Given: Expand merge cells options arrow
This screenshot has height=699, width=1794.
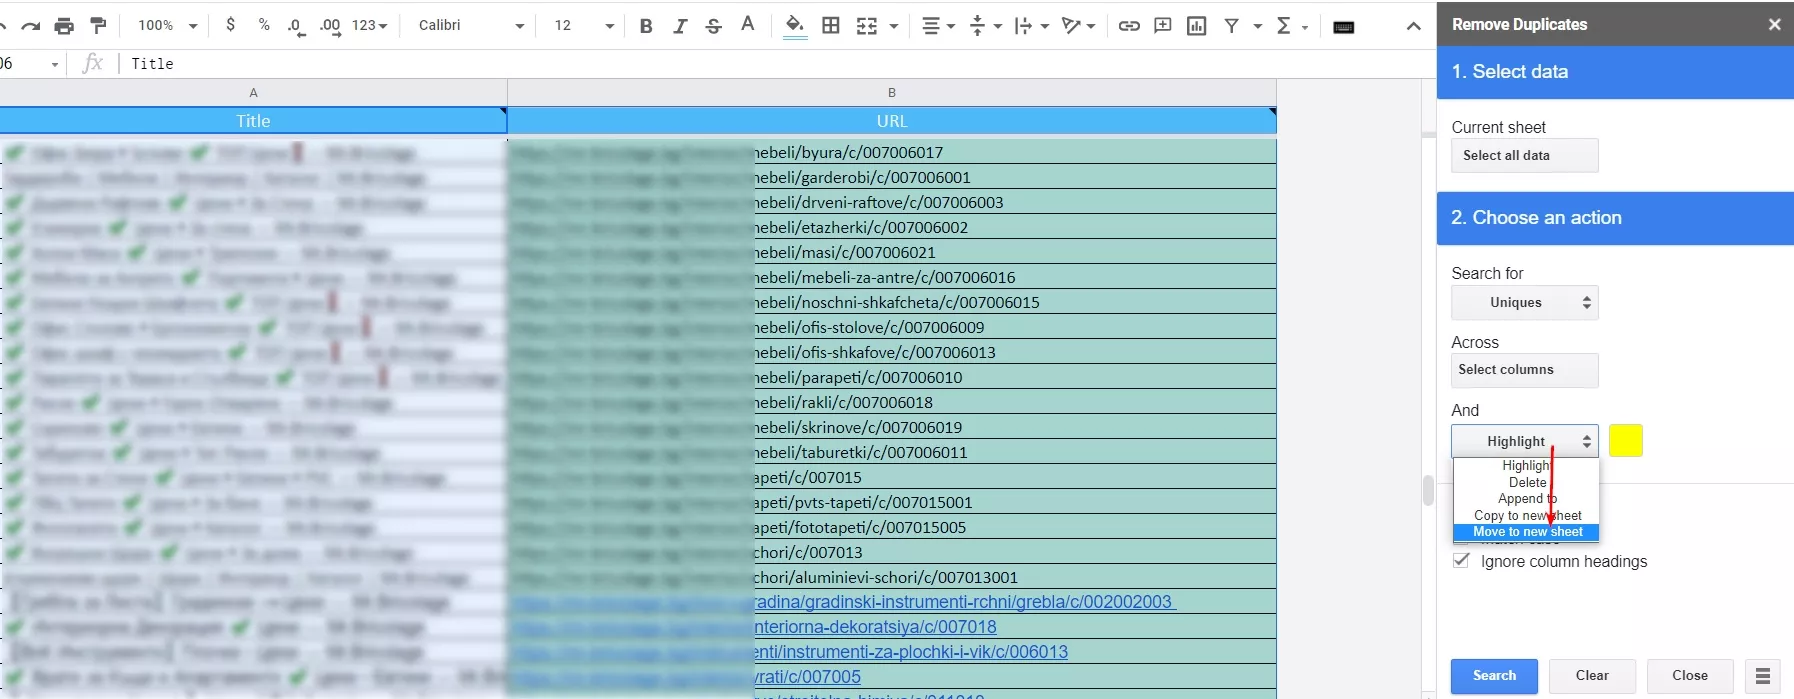Looking at the screenshot, I should [894, 26].
